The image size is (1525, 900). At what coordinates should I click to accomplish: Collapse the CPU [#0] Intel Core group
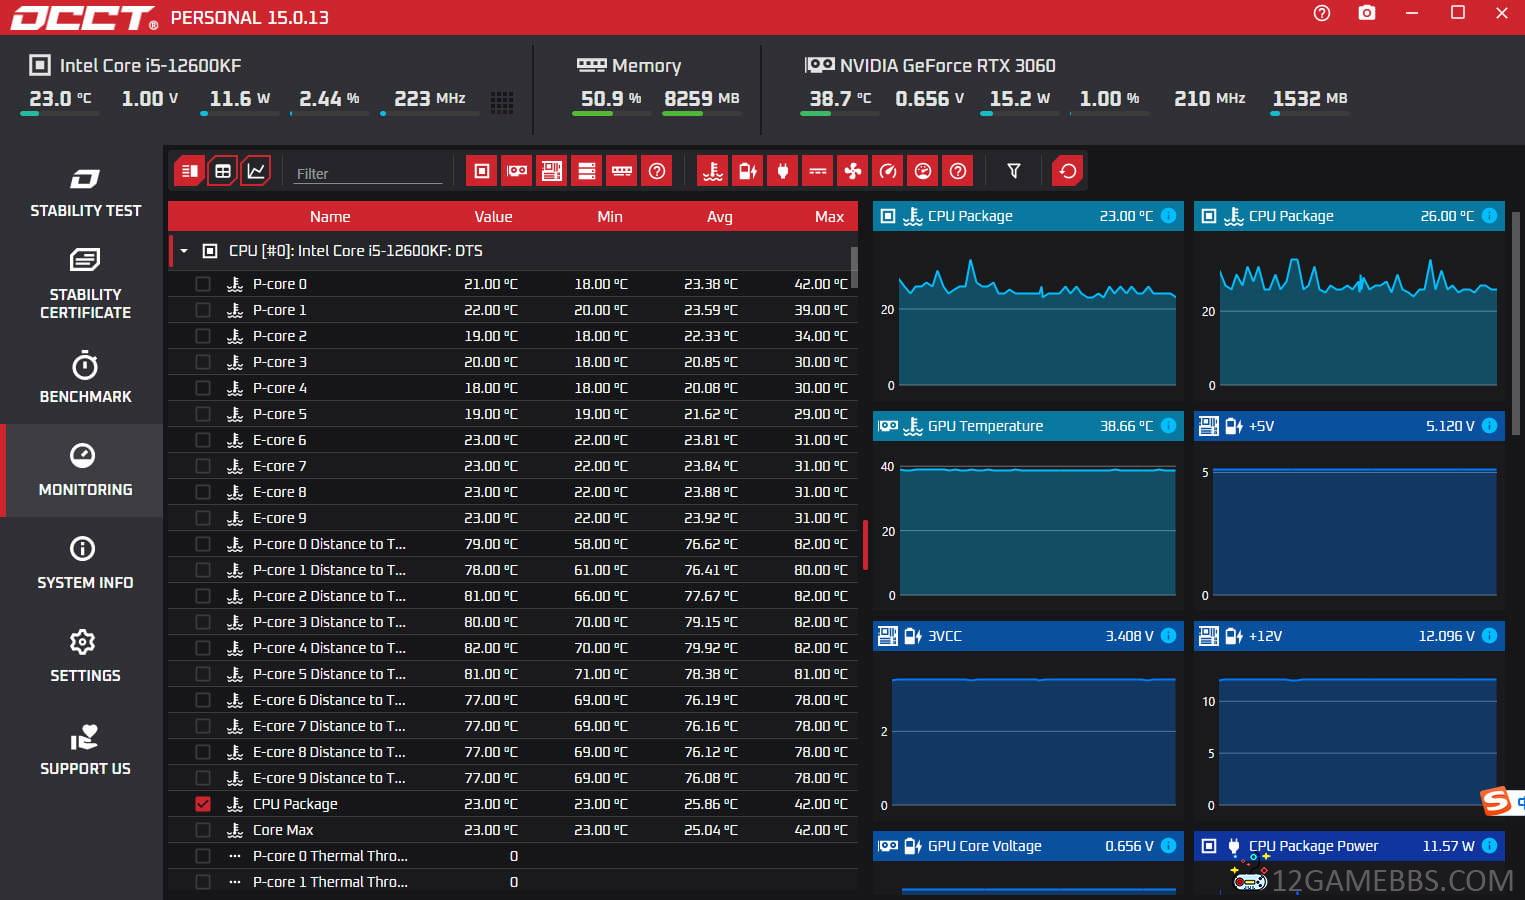coord(184,251)
